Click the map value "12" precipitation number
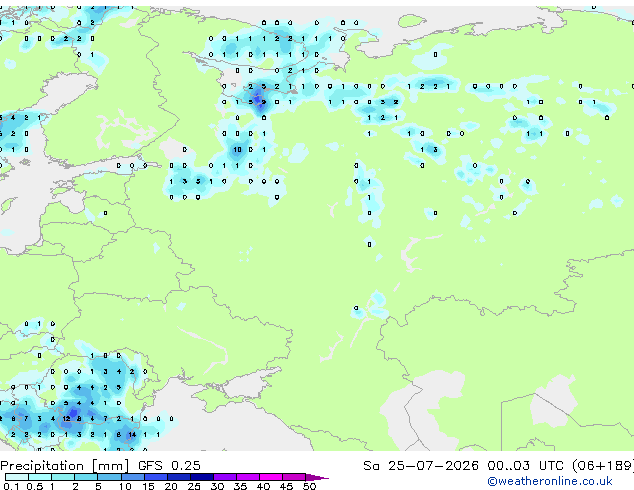This screenshot has width=634, height=490. pyautogui.click(x=66, y=419)
